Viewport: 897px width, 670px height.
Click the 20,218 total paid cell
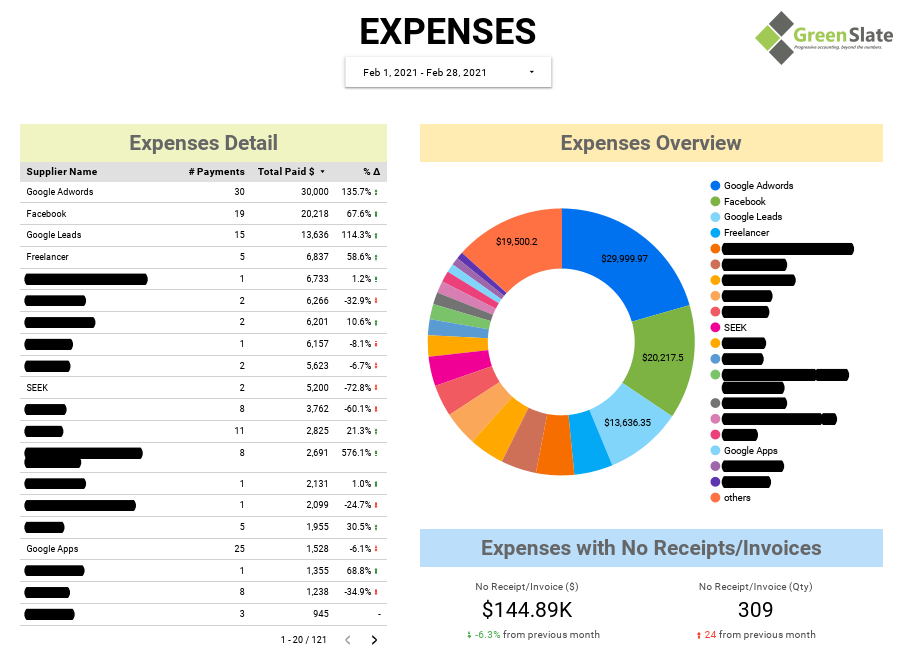(315, 213)
